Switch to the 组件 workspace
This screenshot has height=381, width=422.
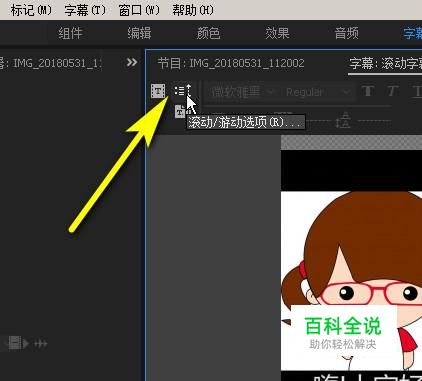(x=70, y=33)
